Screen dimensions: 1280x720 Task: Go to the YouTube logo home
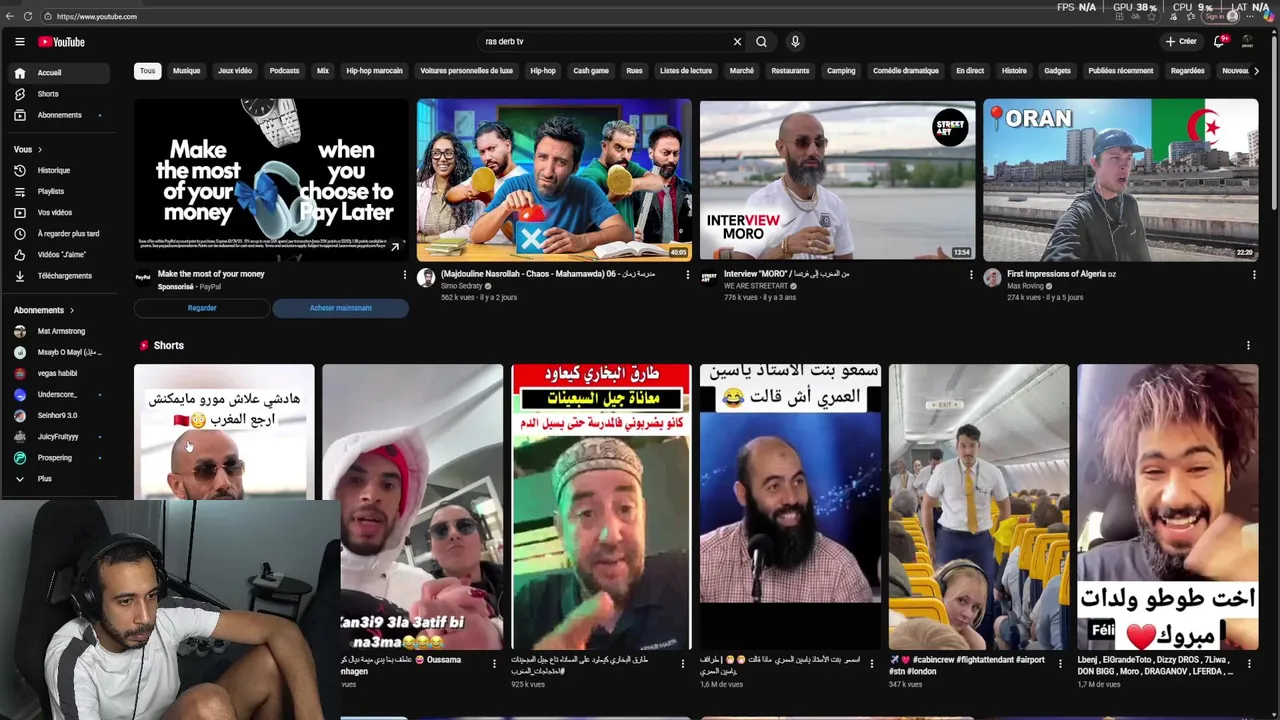pos(61,42)
